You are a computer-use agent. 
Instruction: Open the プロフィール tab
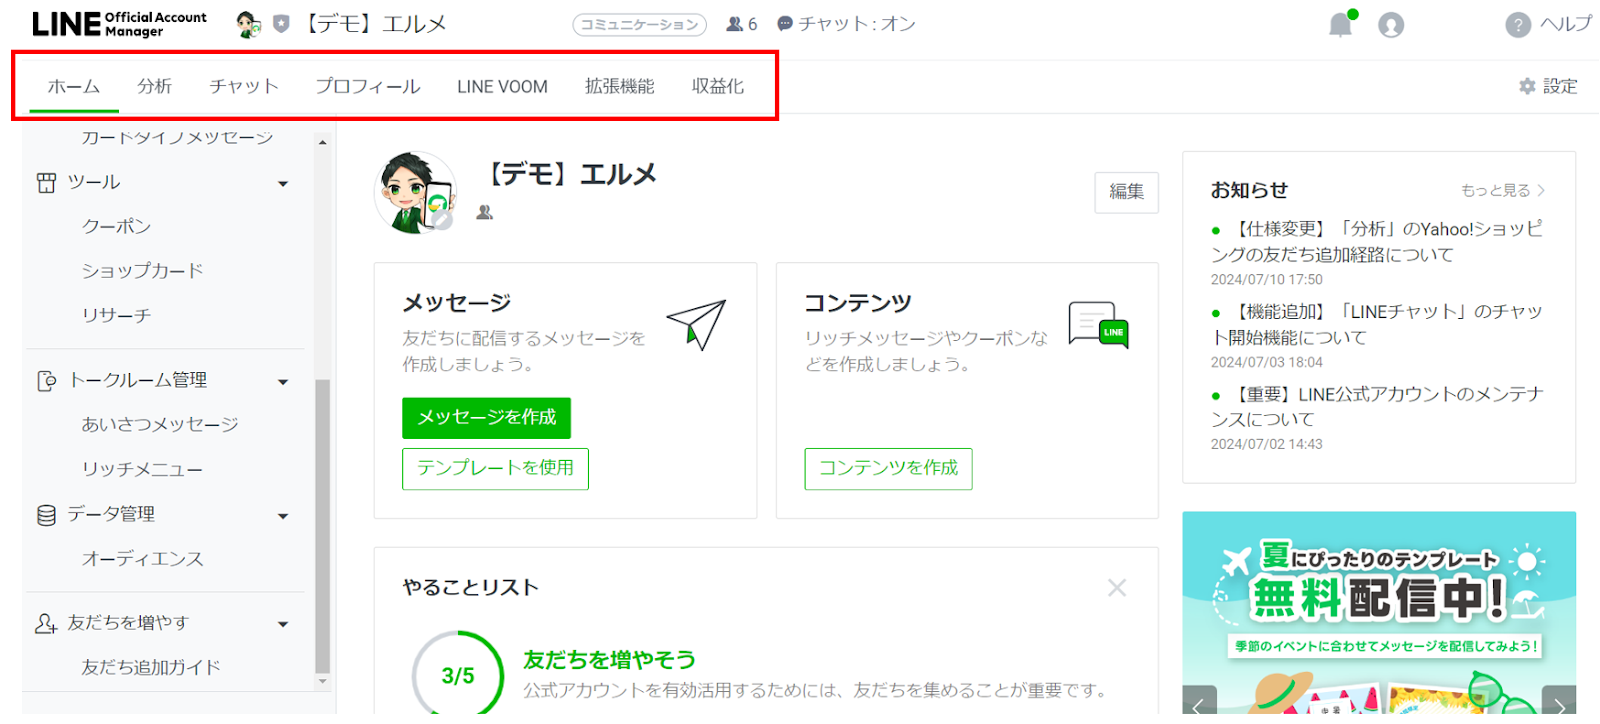click(368, 87)
